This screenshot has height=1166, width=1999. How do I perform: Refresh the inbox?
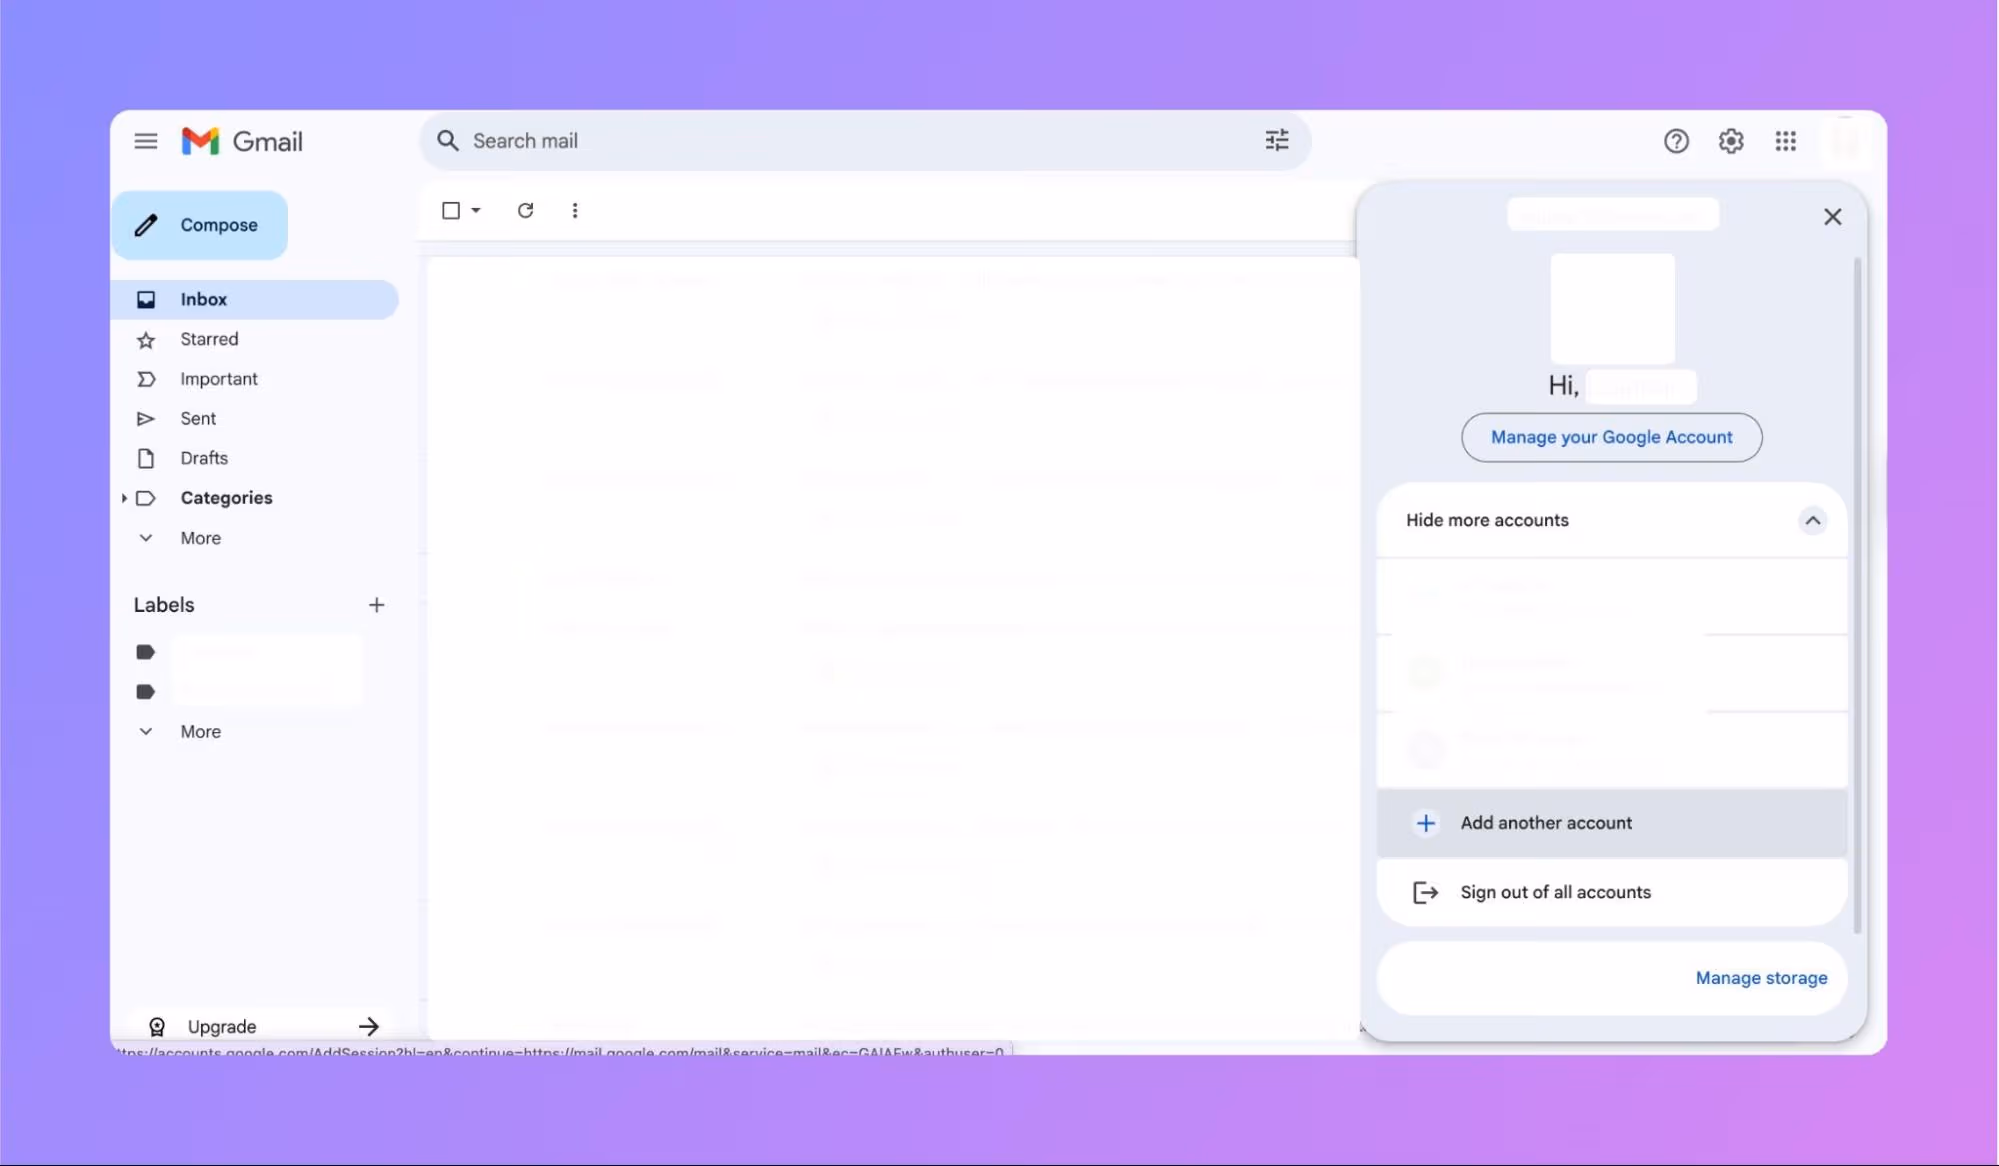(525, 210)
